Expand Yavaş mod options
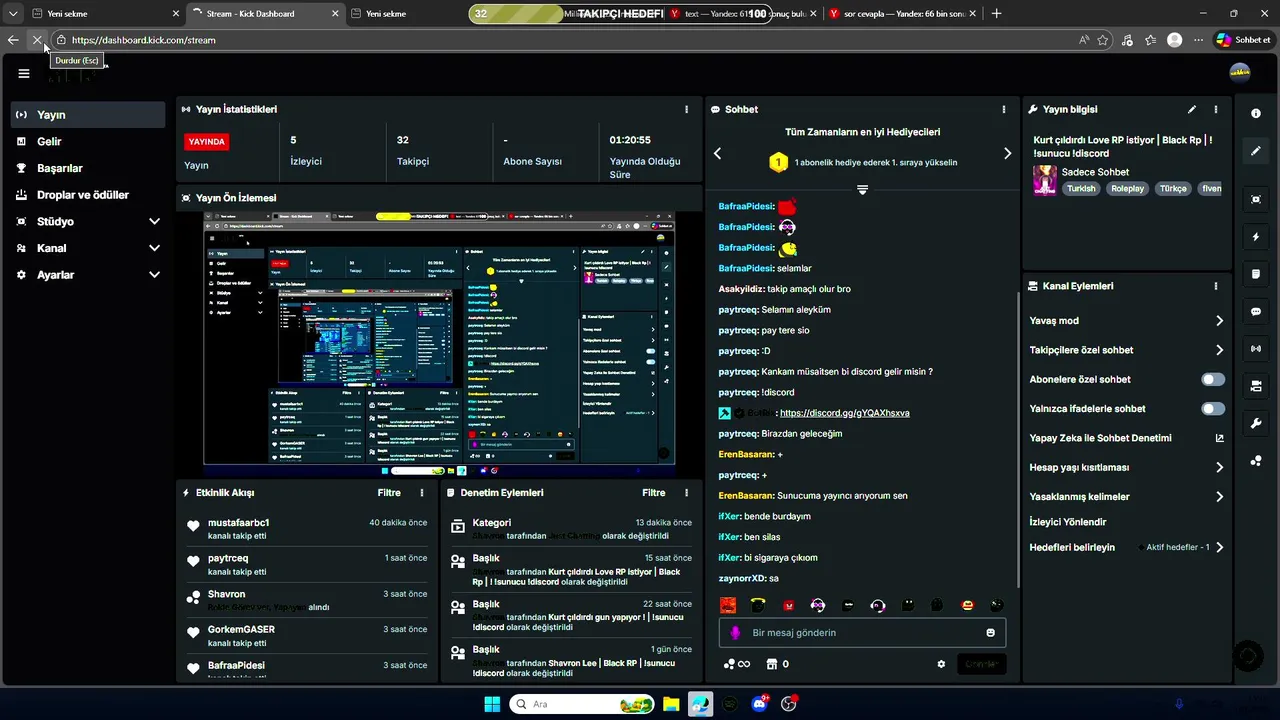1280x720 pixels. (x=1126, y=321)
